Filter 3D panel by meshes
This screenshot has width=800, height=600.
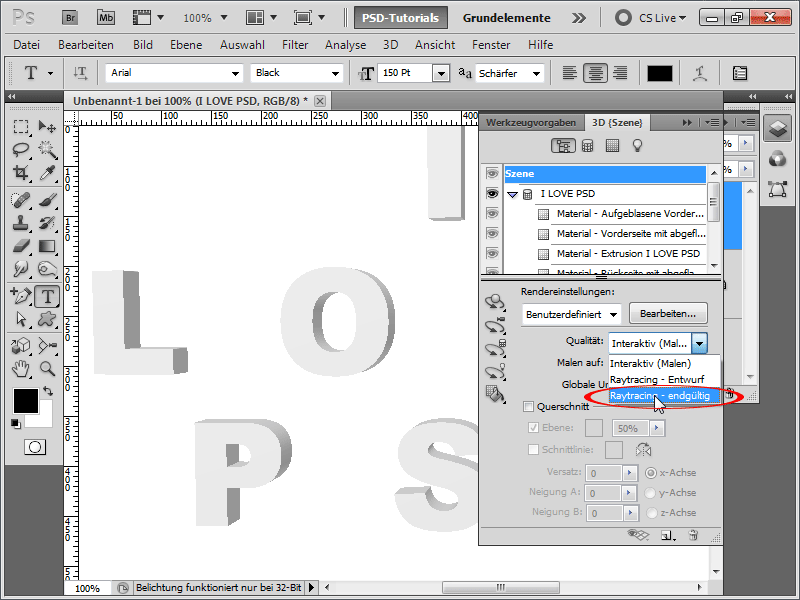(x=588, y=146)
